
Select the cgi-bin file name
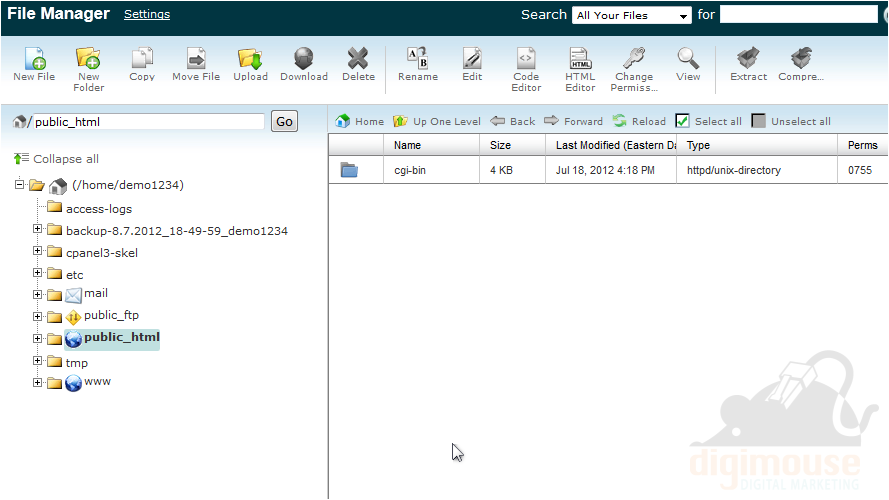click(410, 170)
